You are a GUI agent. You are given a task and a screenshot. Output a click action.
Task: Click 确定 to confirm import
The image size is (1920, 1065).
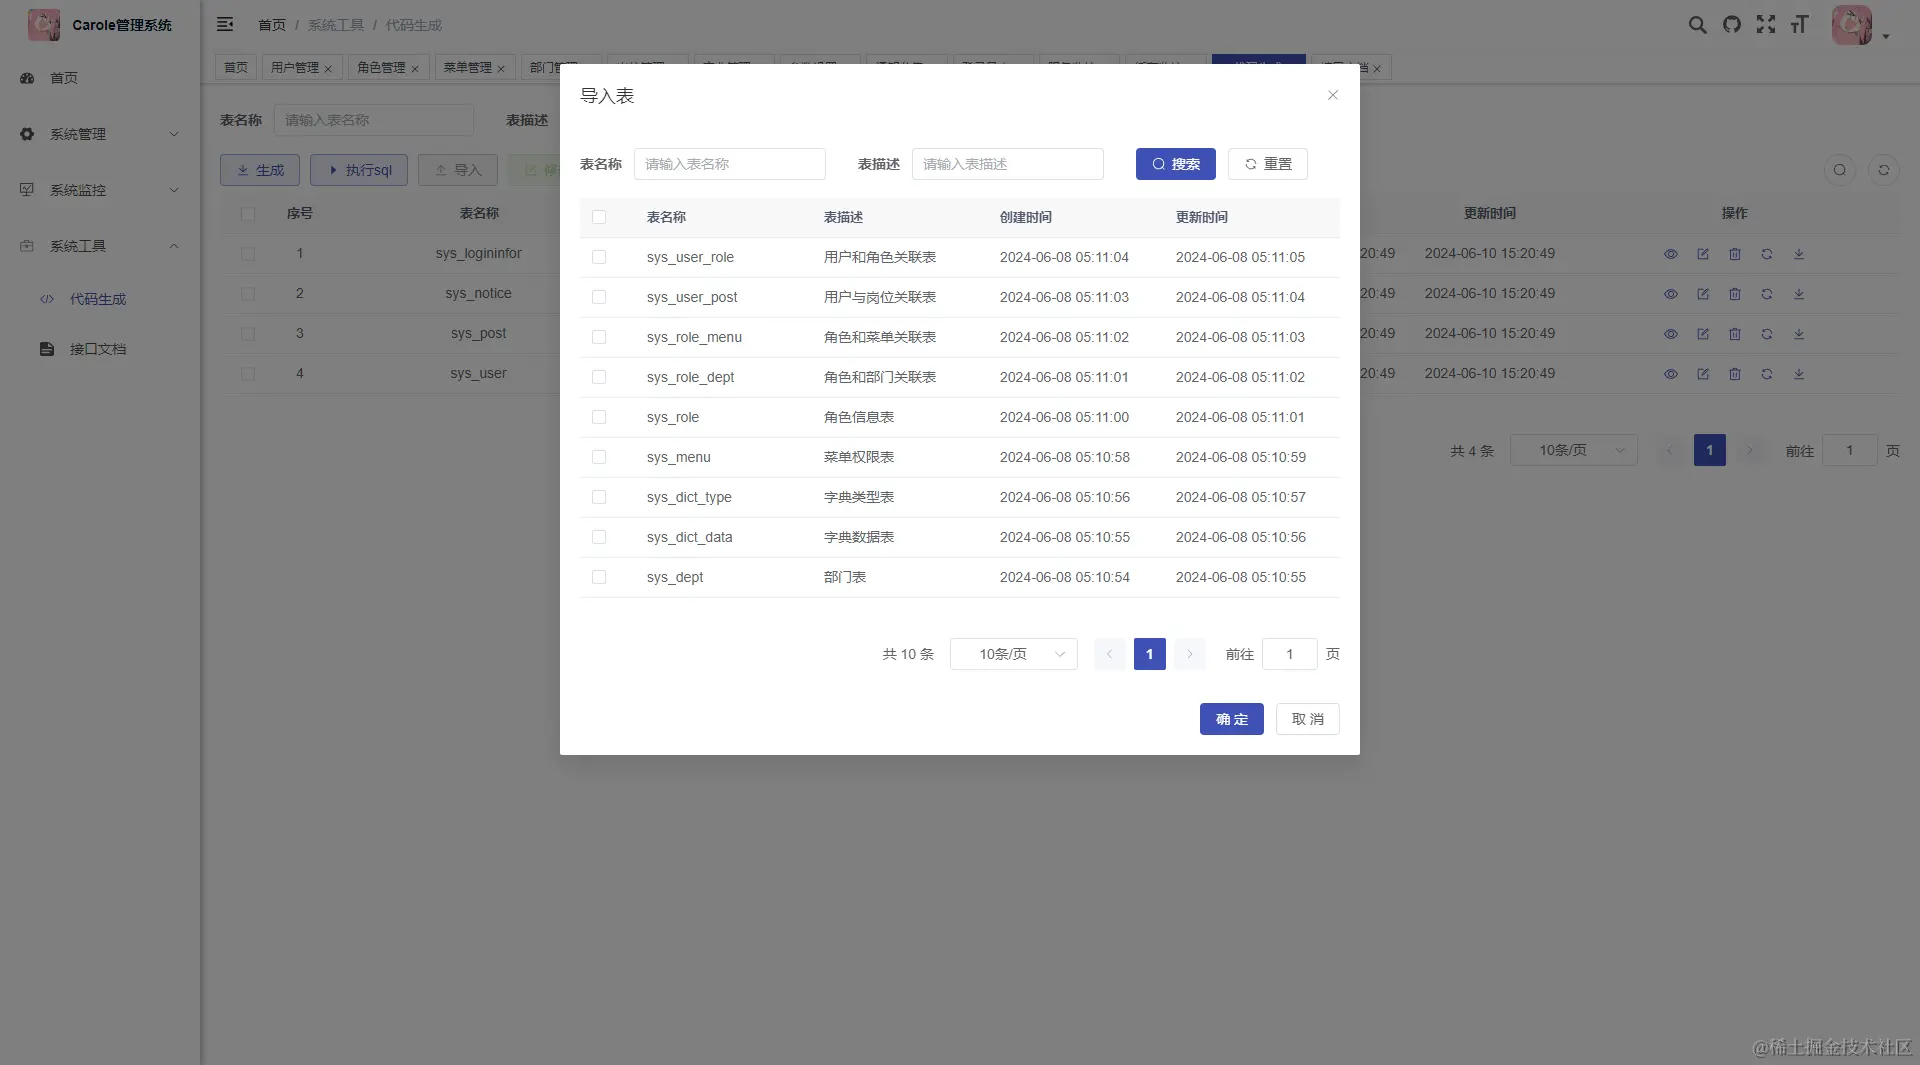pyautogui.click(x=1232, y=719)
